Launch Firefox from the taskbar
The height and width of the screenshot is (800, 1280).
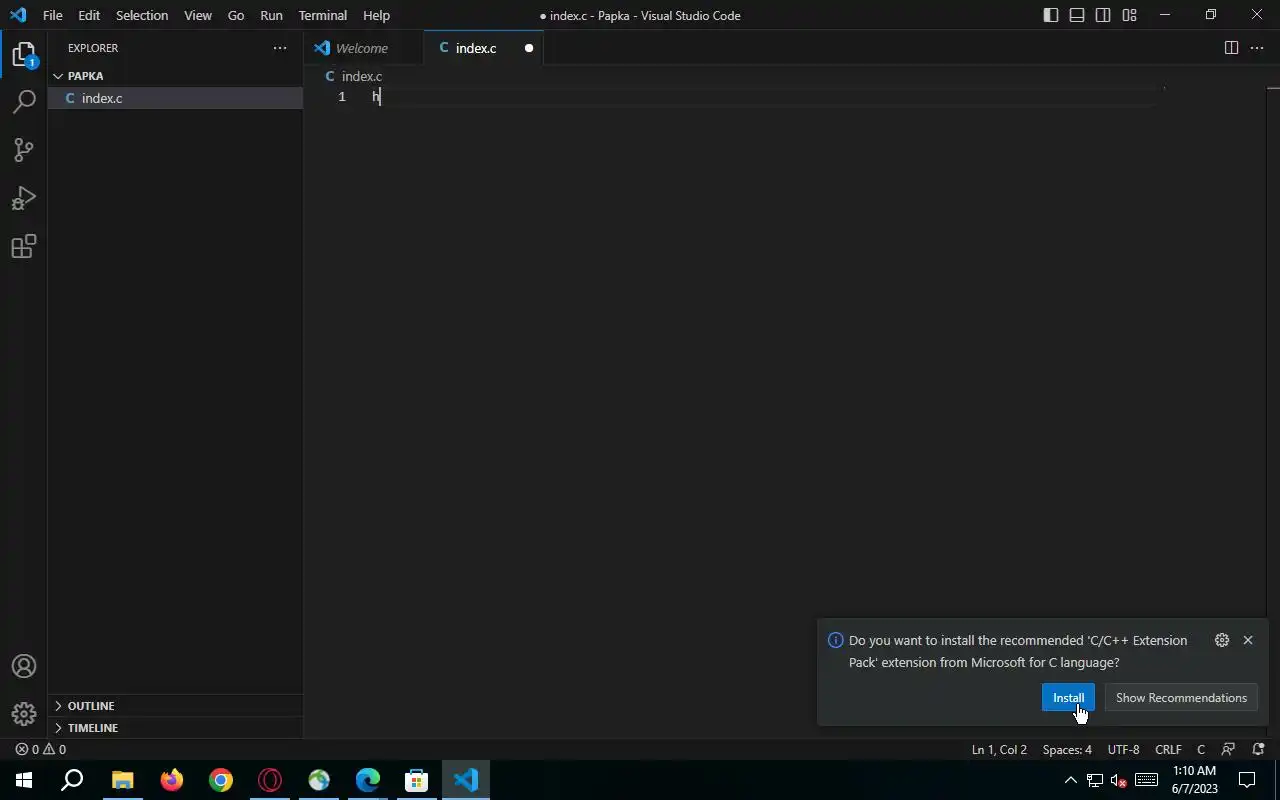pyautogui.click(x=172, y=780)
